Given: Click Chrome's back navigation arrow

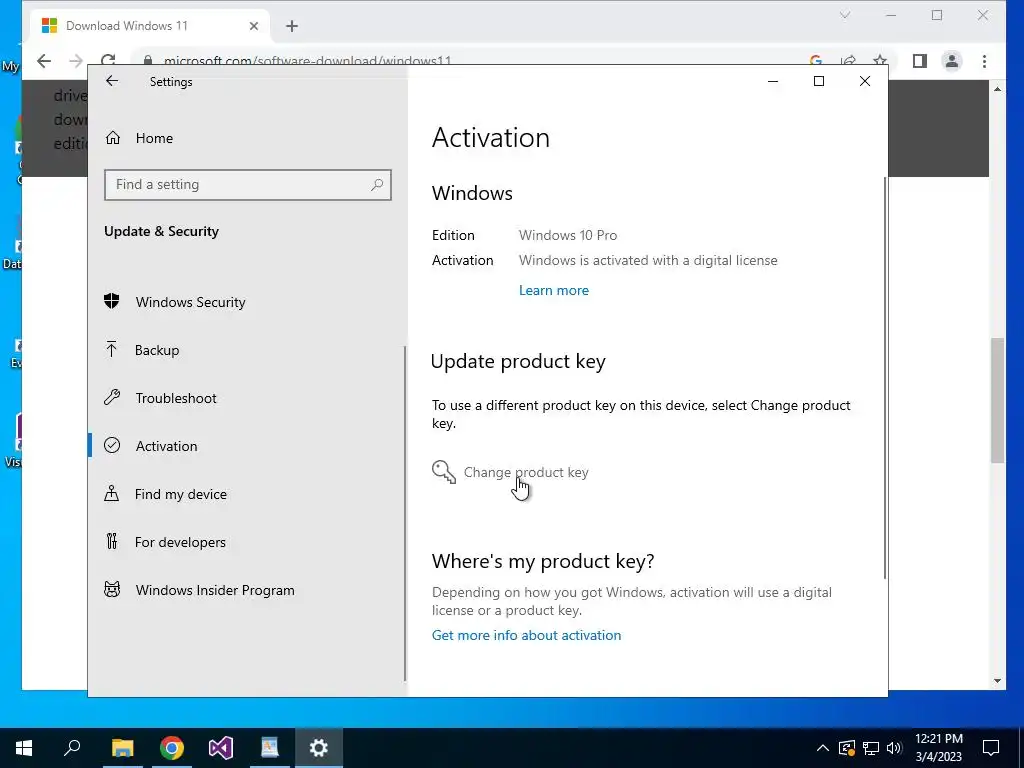Looking at the screenshot, I should [44, 61].
